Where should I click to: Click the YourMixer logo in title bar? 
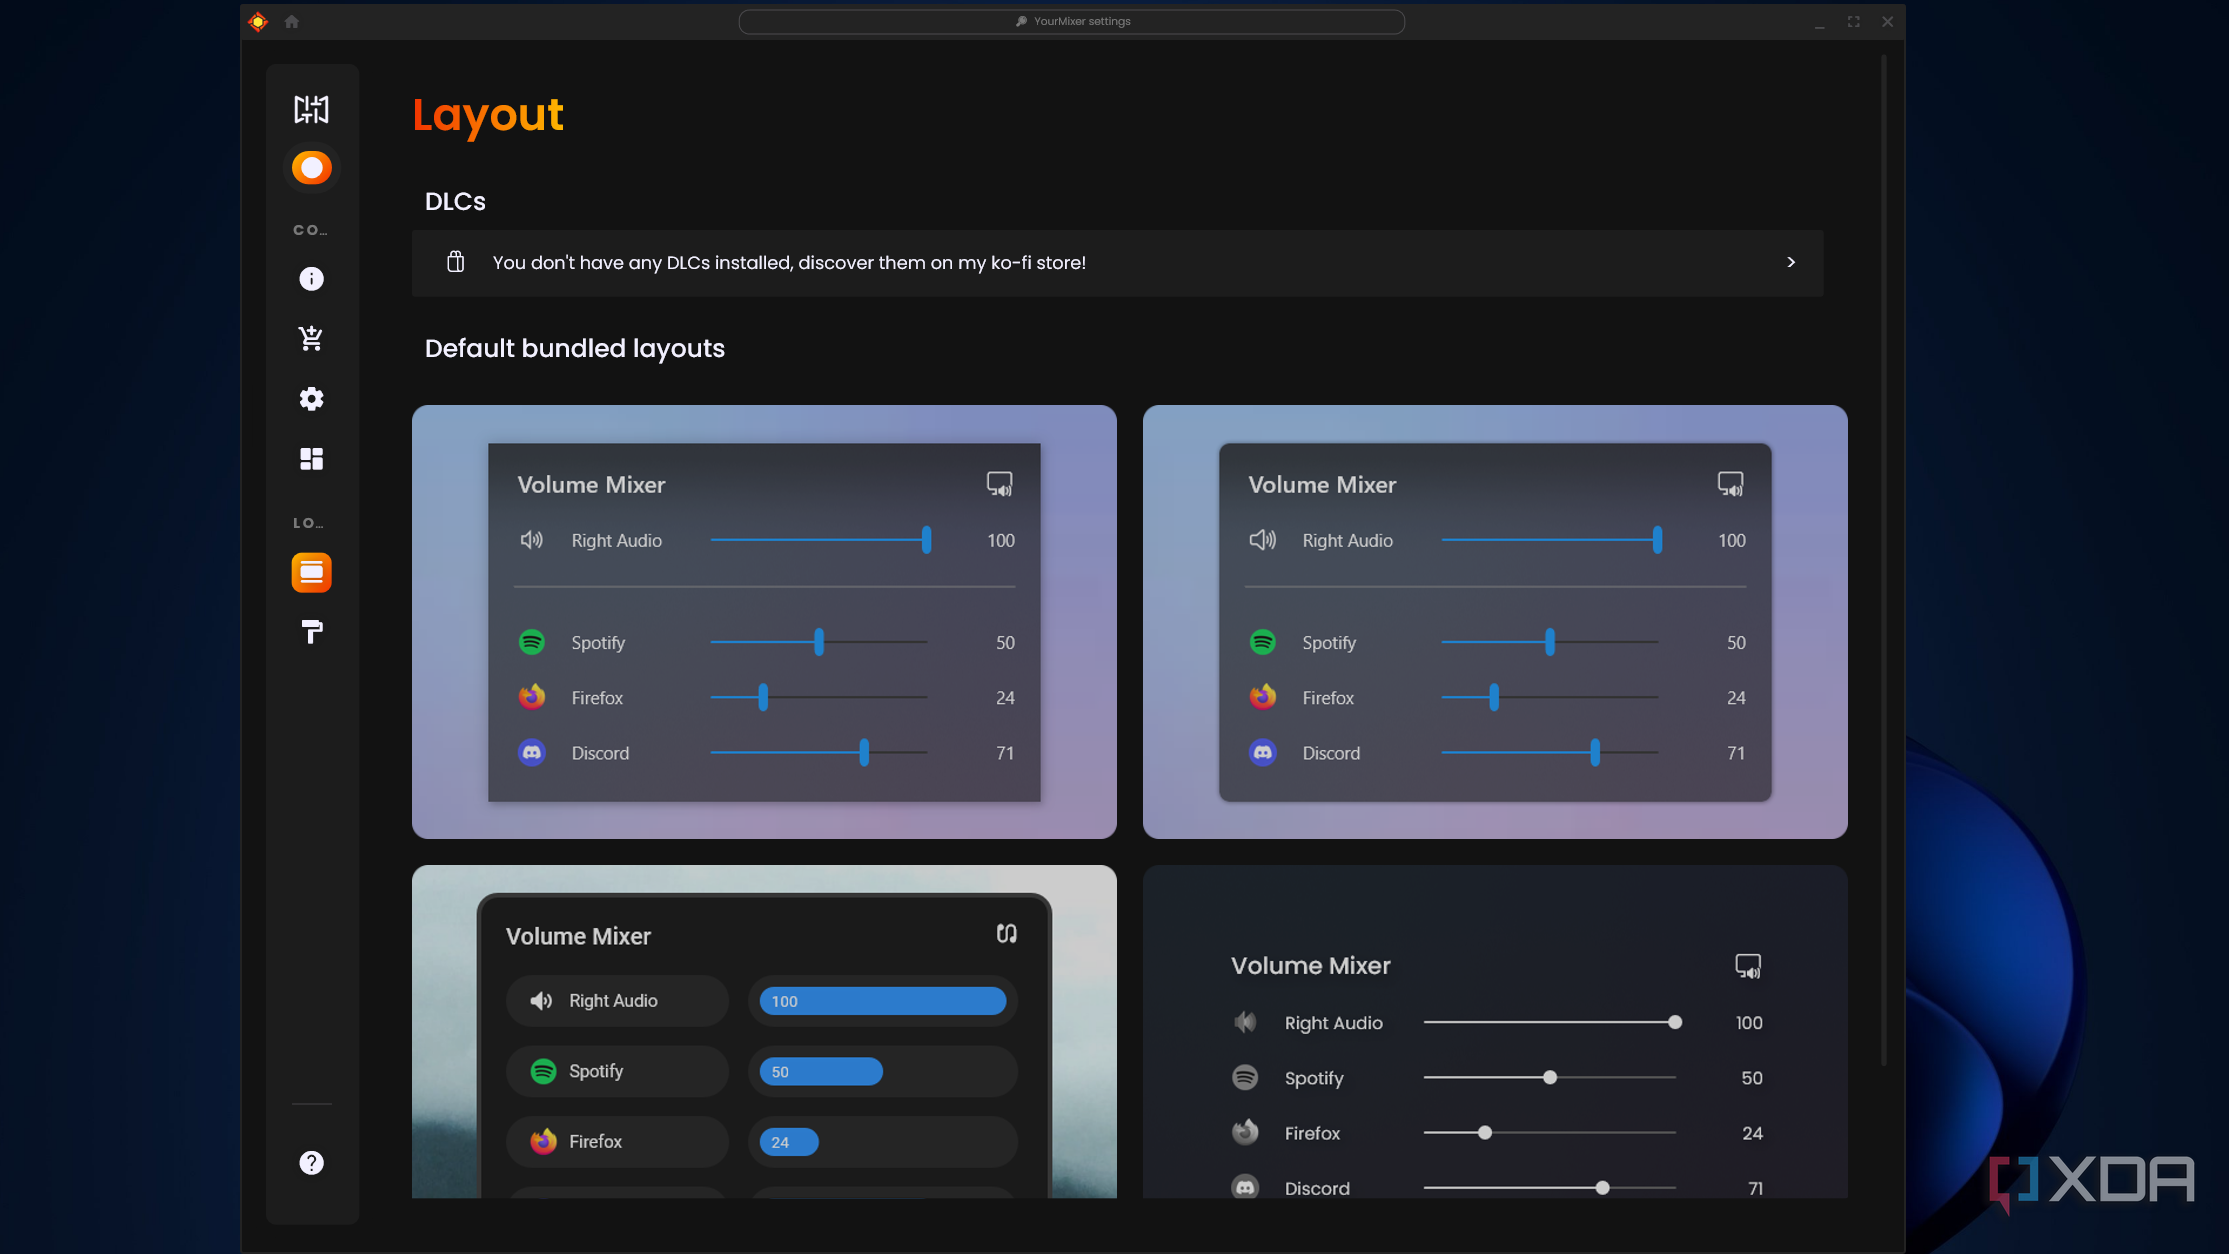point(258,21)
